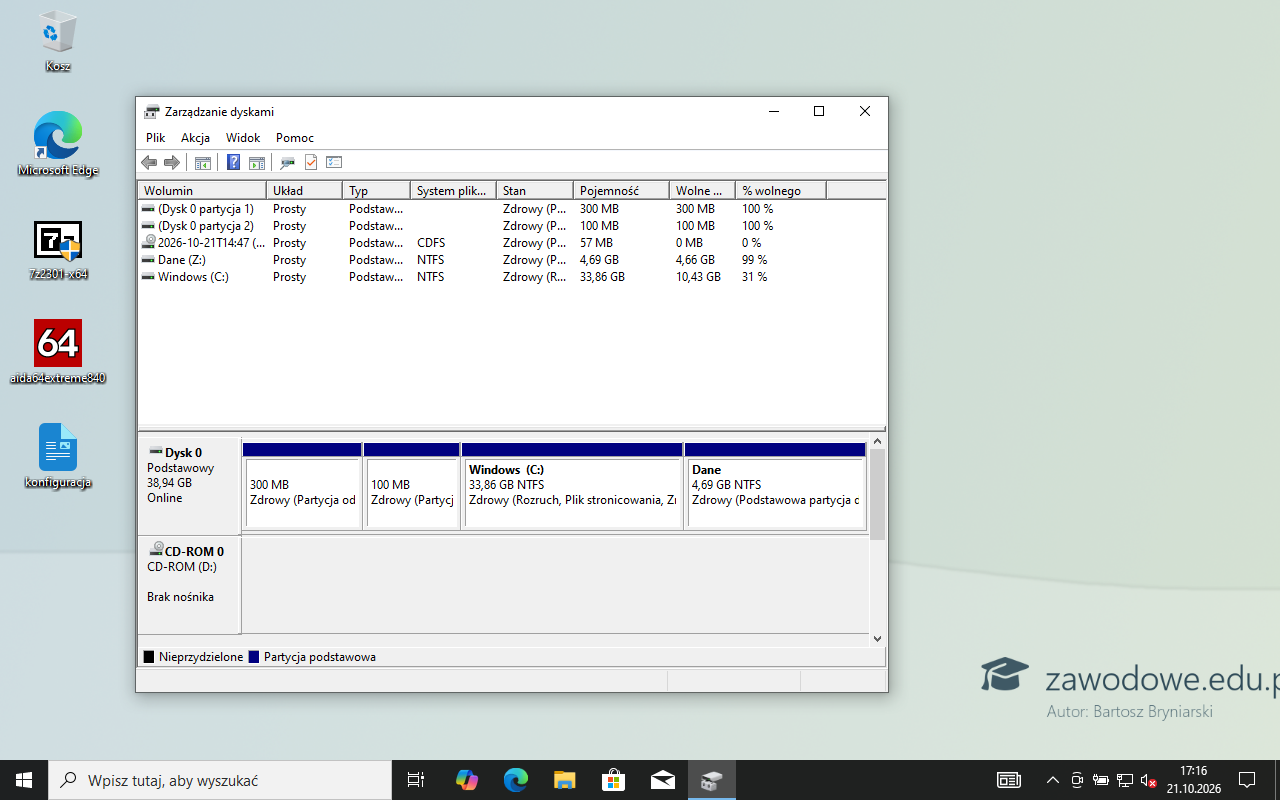Open the Akcja menu
The image size is (1280, 800).
pos(195,138)
